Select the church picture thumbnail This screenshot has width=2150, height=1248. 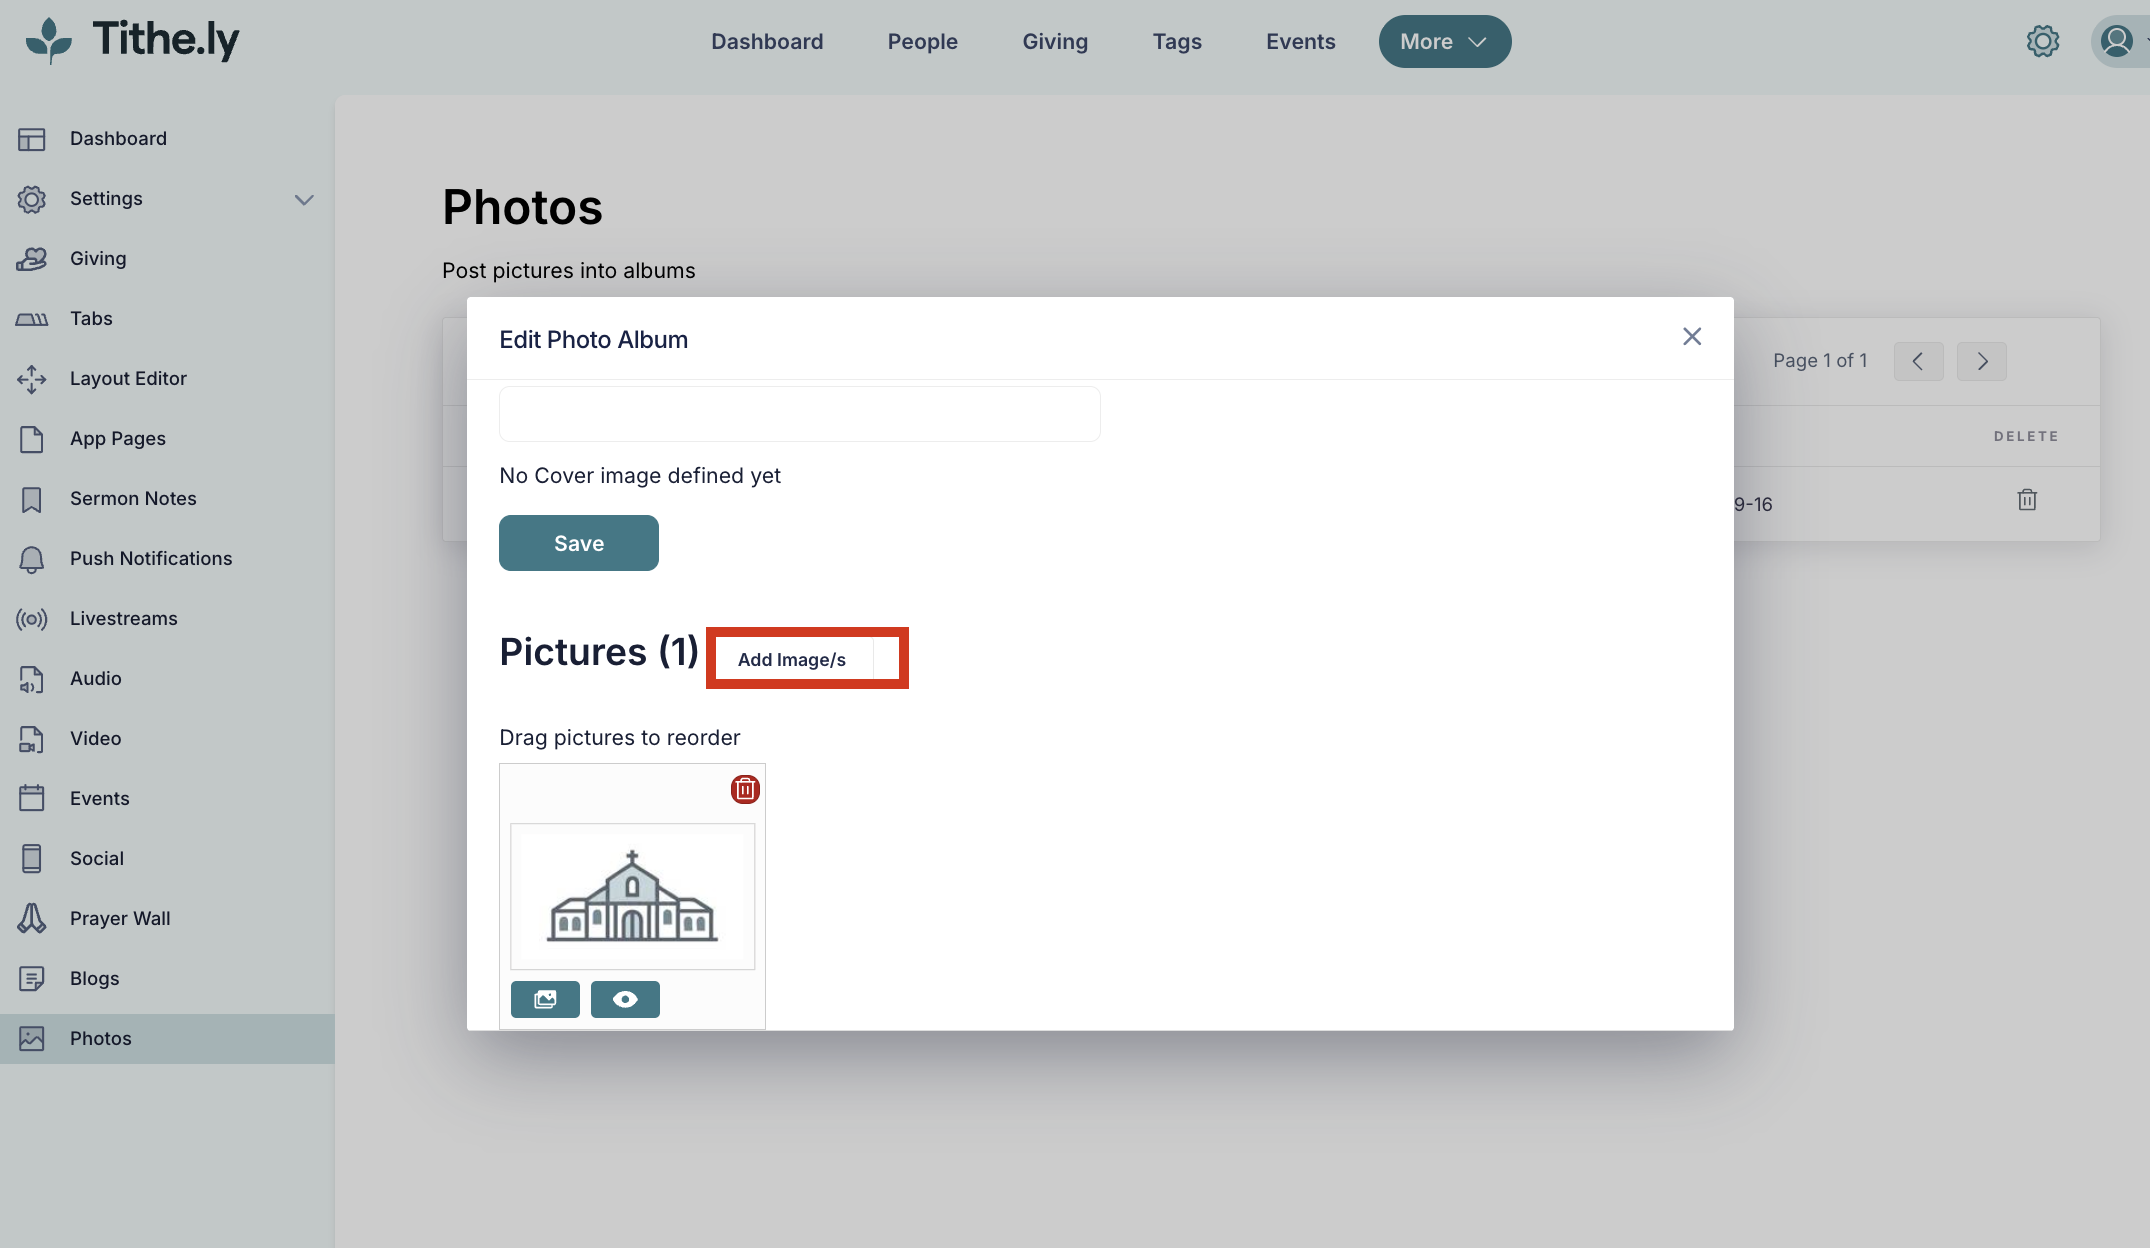(x=633, y=896)
